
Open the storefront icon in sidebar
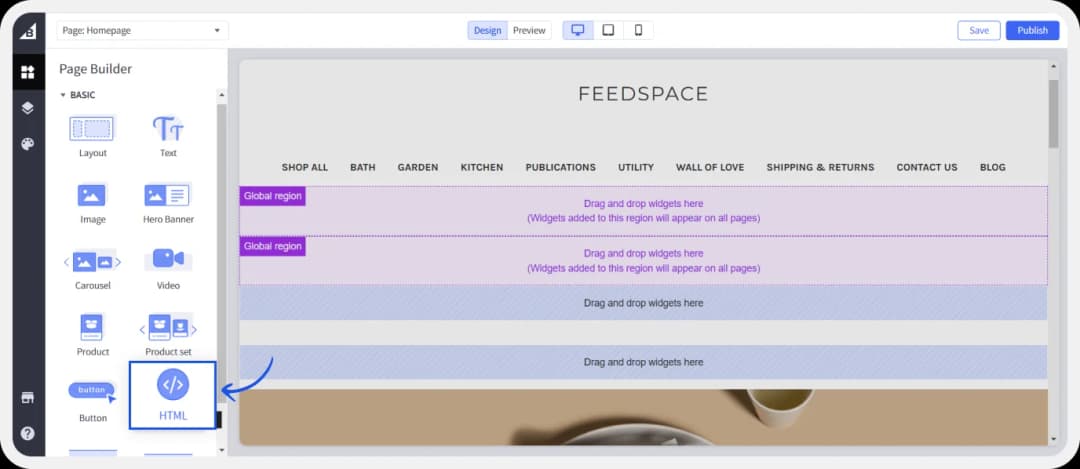click(x=28, y=397)
